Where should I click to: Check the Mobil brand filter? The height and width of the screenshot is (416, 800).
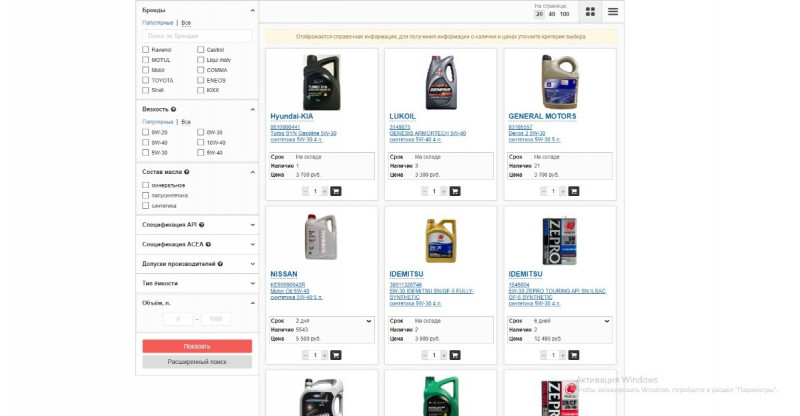pyautogui.click(x=146, y=70)
